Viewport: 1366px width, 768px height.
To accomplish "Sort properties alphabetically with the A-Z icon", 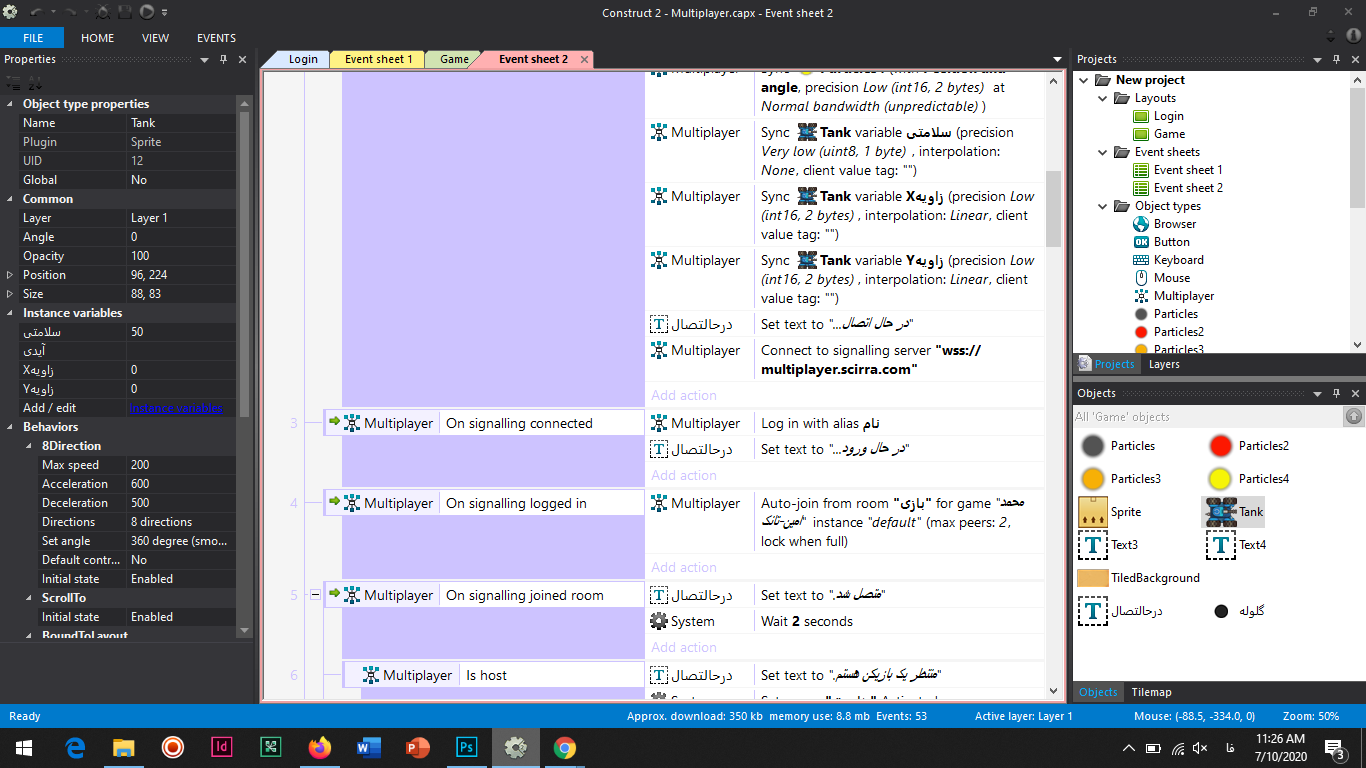I will (x=33, y=84).
